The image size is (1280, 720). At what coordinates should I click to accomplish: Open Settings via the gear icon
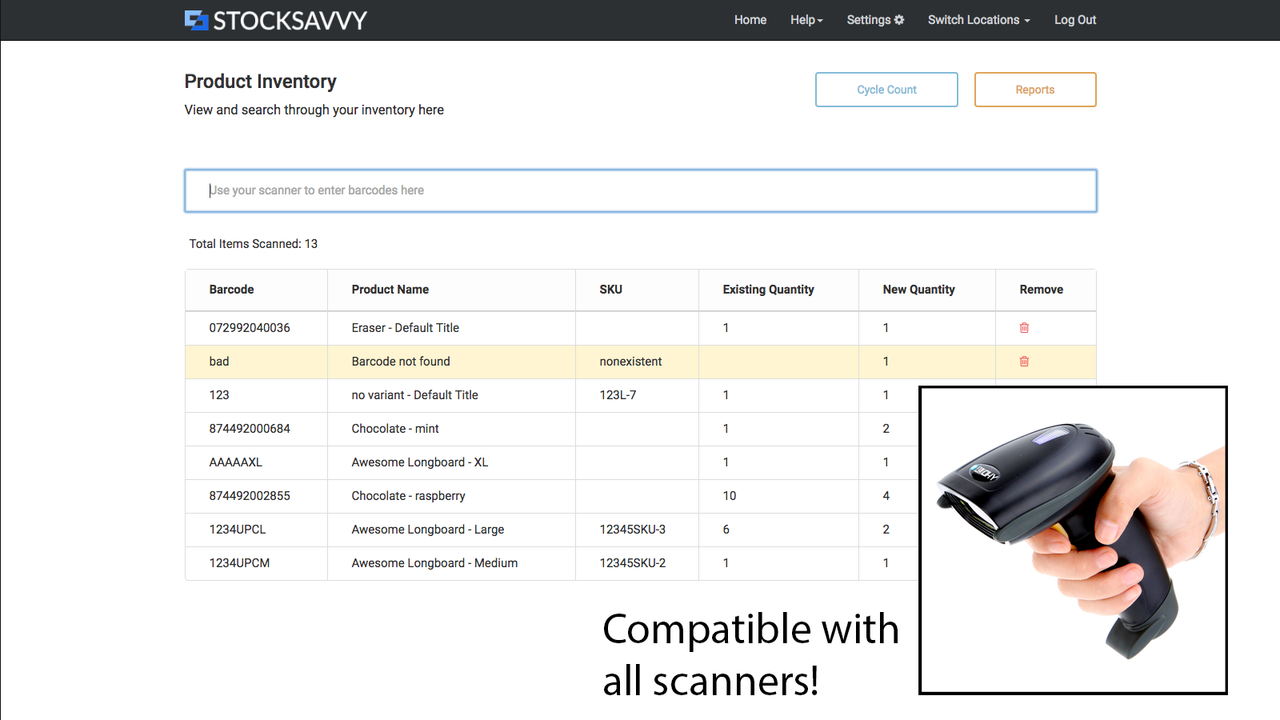tap(899, 19)
